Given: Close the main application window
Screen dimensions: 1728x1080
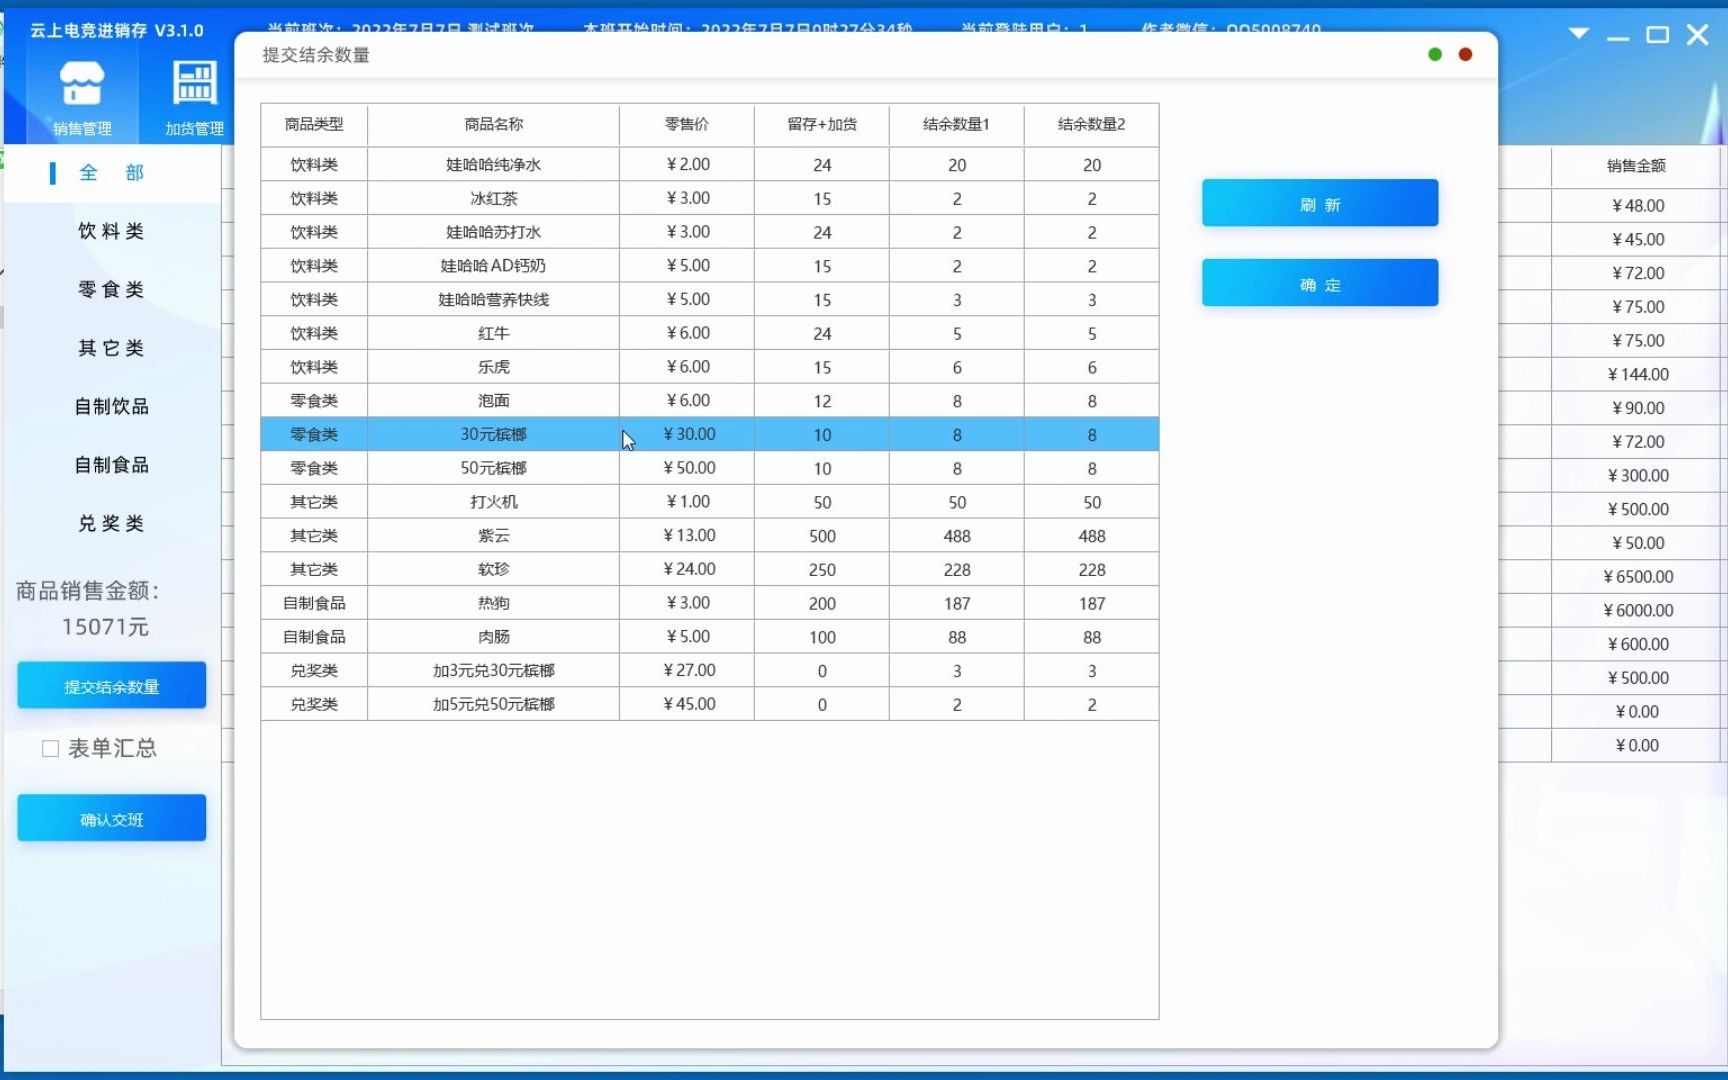Looking at the screenshot, I should 1697,35.
